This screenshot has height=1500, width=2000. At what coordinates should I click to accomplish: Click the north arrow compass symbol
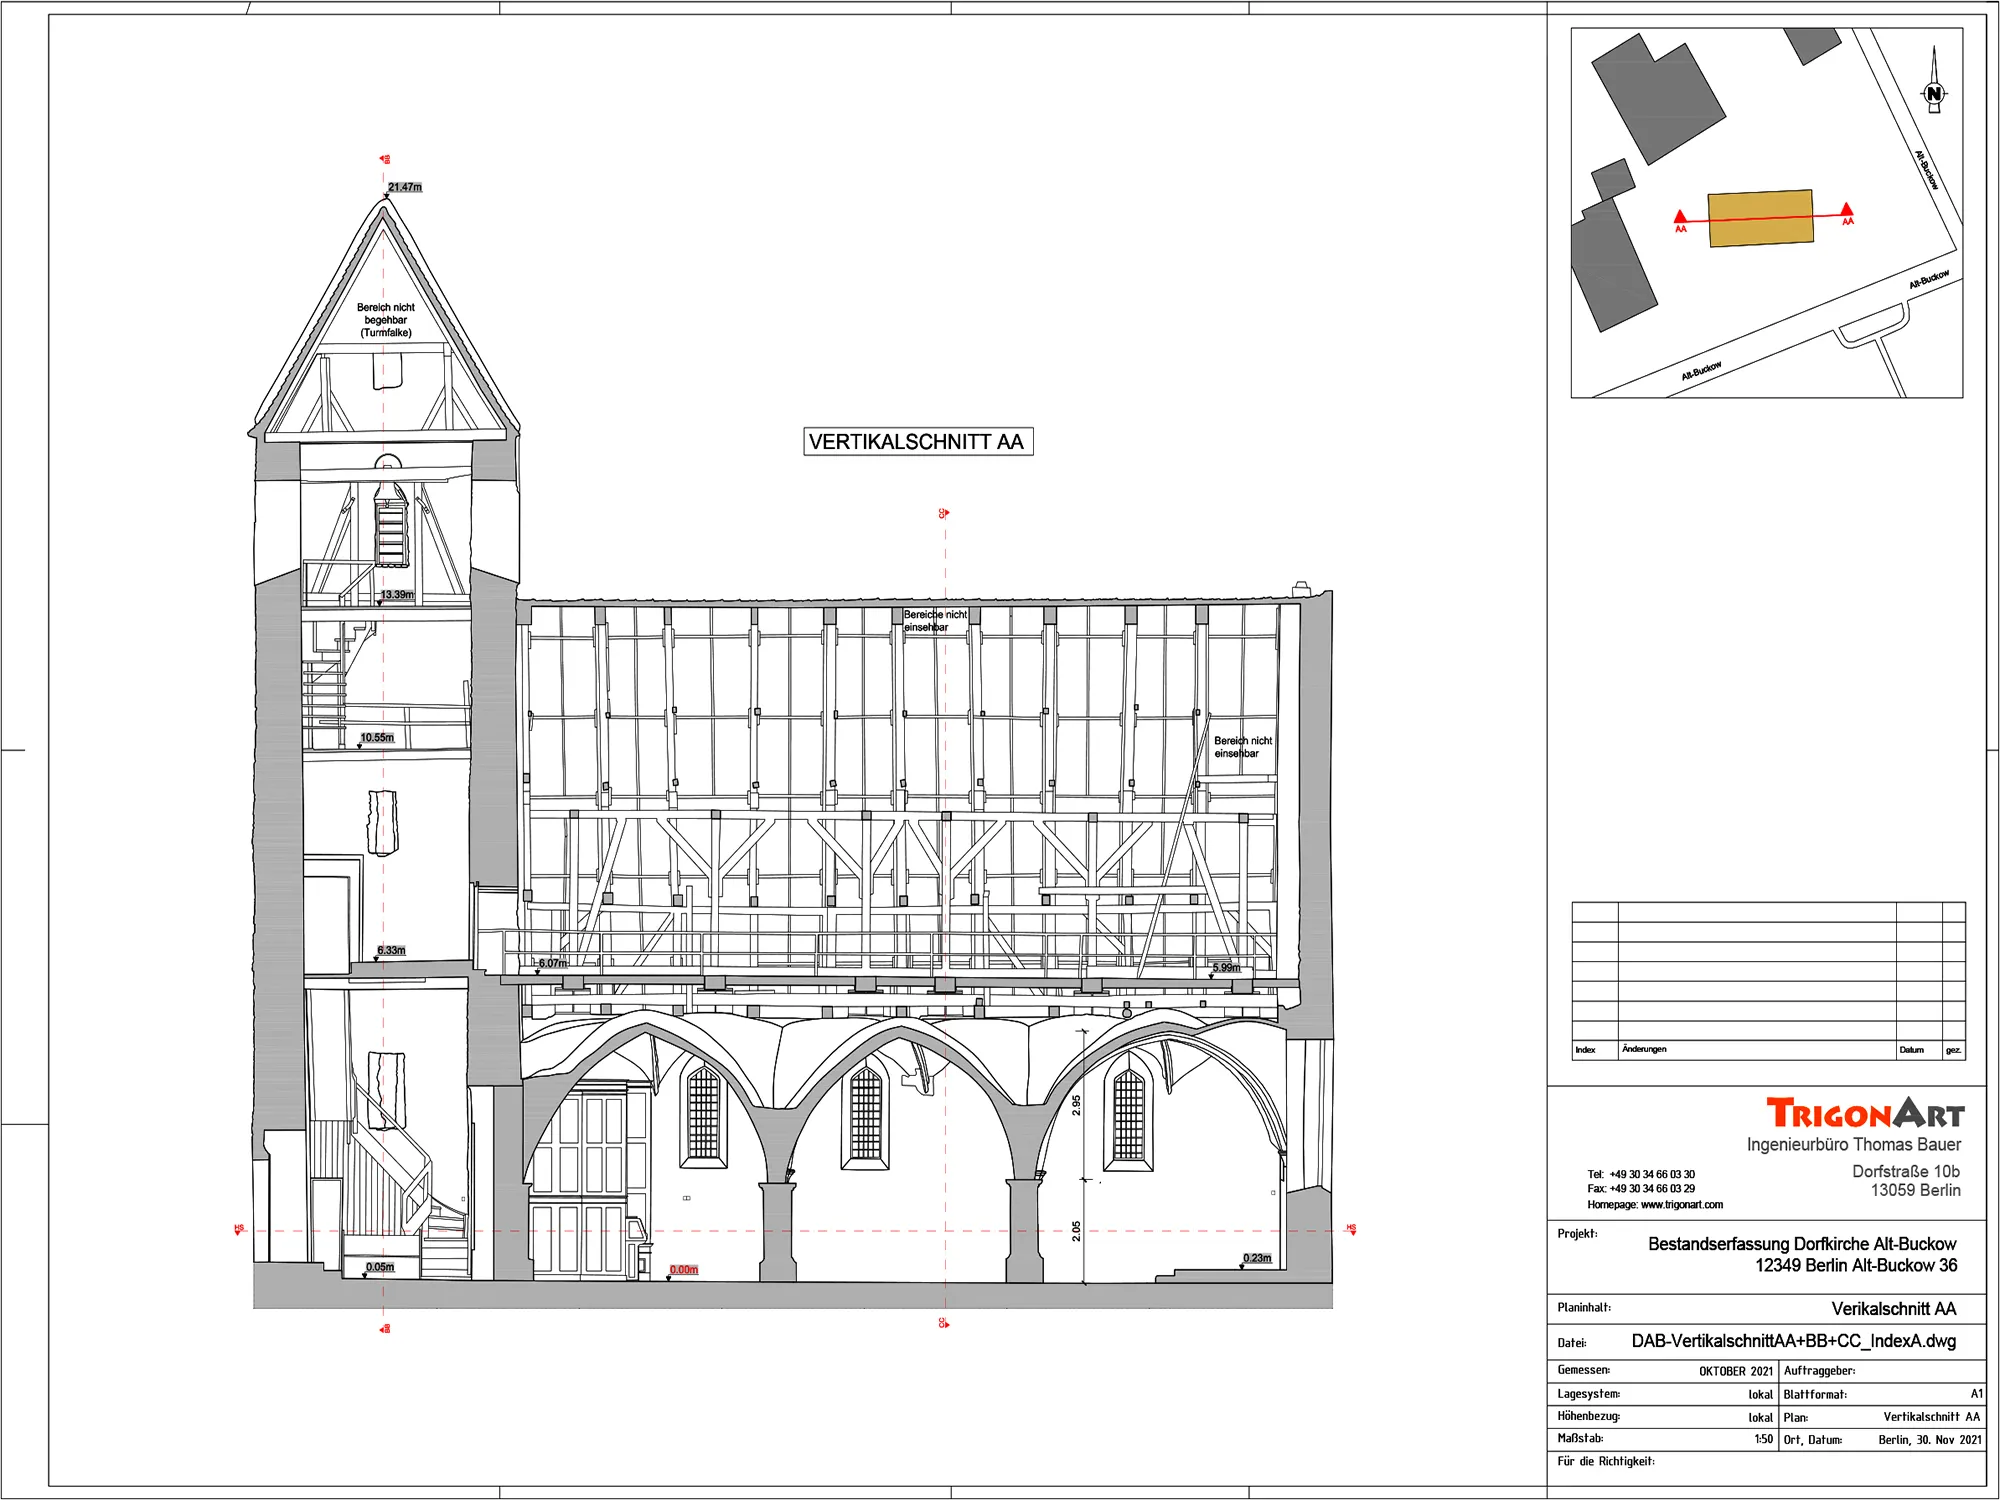pos(1934,80)
